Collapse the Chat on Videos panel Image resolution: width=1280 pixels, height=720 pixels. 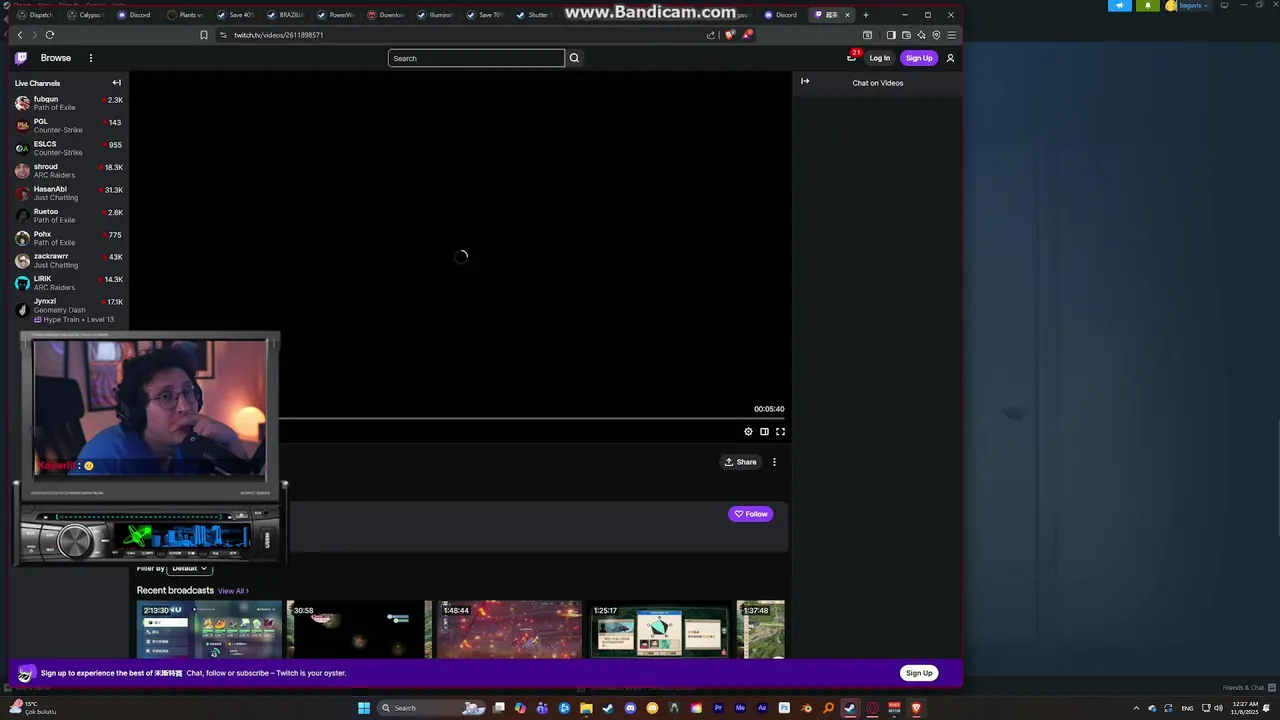(x=805, y=81)
